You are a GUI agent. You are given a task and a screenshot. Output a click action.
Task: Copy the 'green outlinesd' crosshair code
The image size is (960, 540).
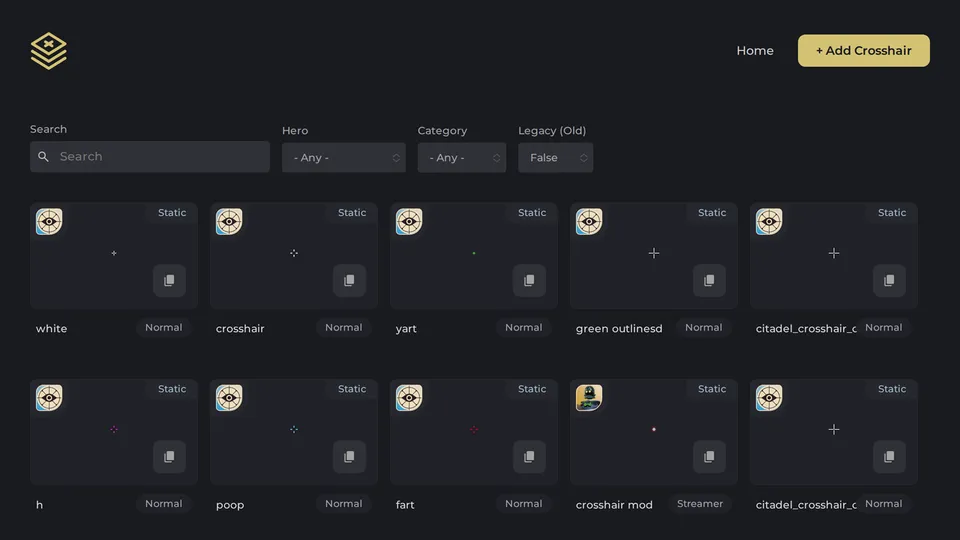tap(709, 280)
